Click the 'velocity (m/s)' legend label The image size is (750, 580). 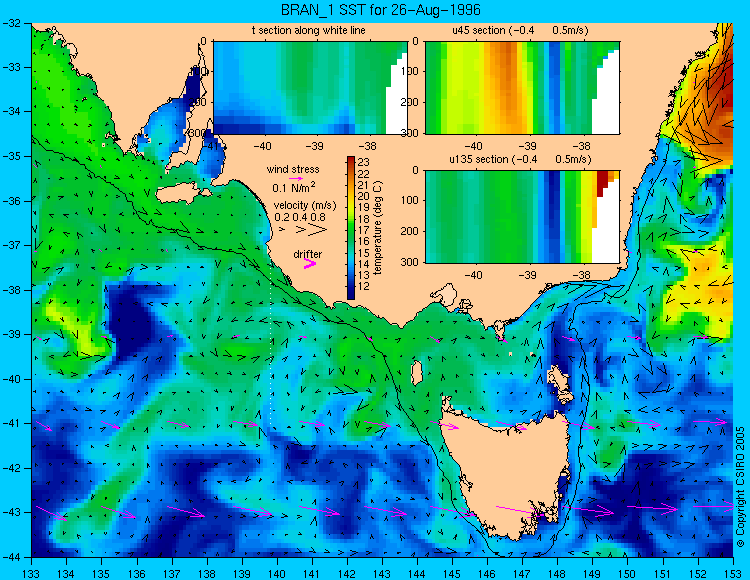coord(305,206)
